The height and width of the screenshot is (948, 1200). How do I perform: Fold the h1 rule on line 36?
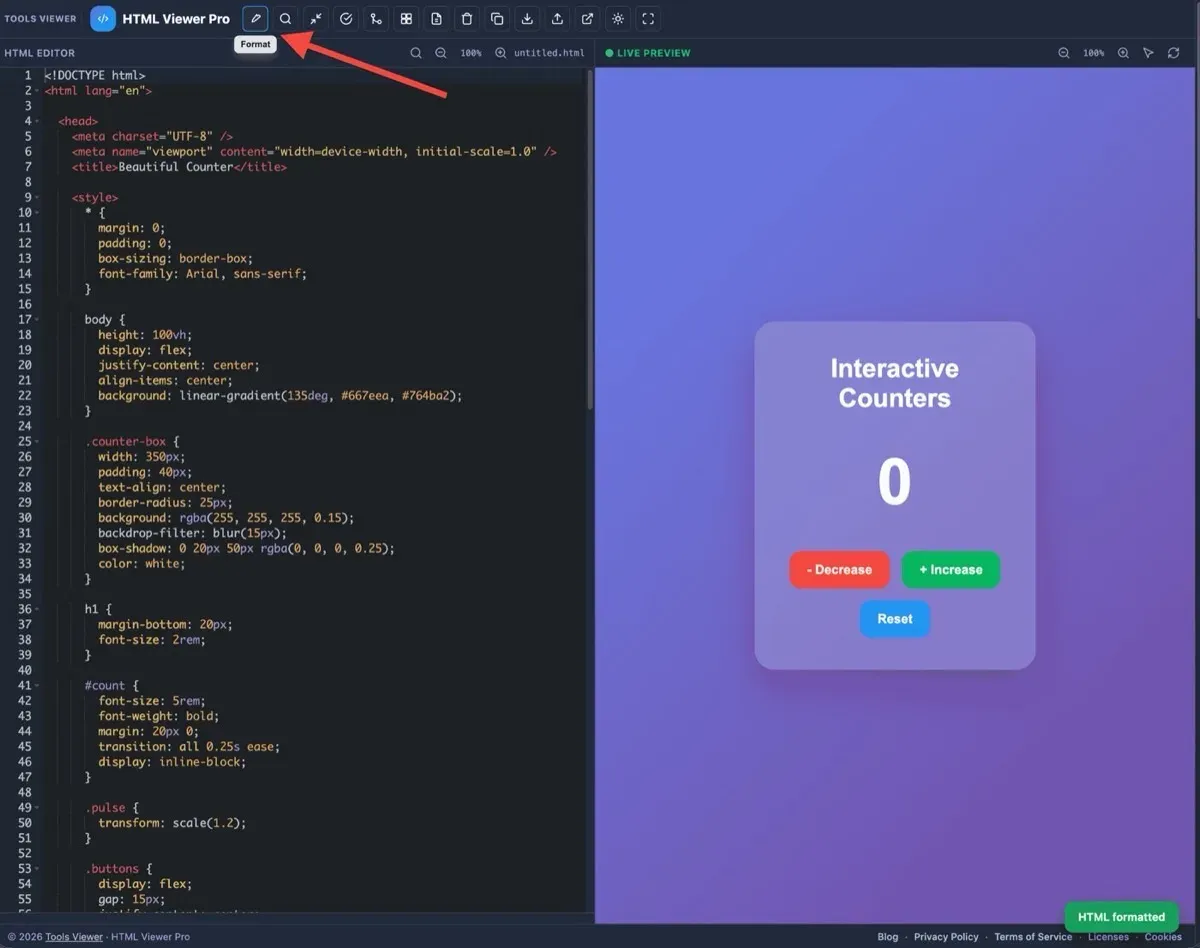tap(38, 609)
